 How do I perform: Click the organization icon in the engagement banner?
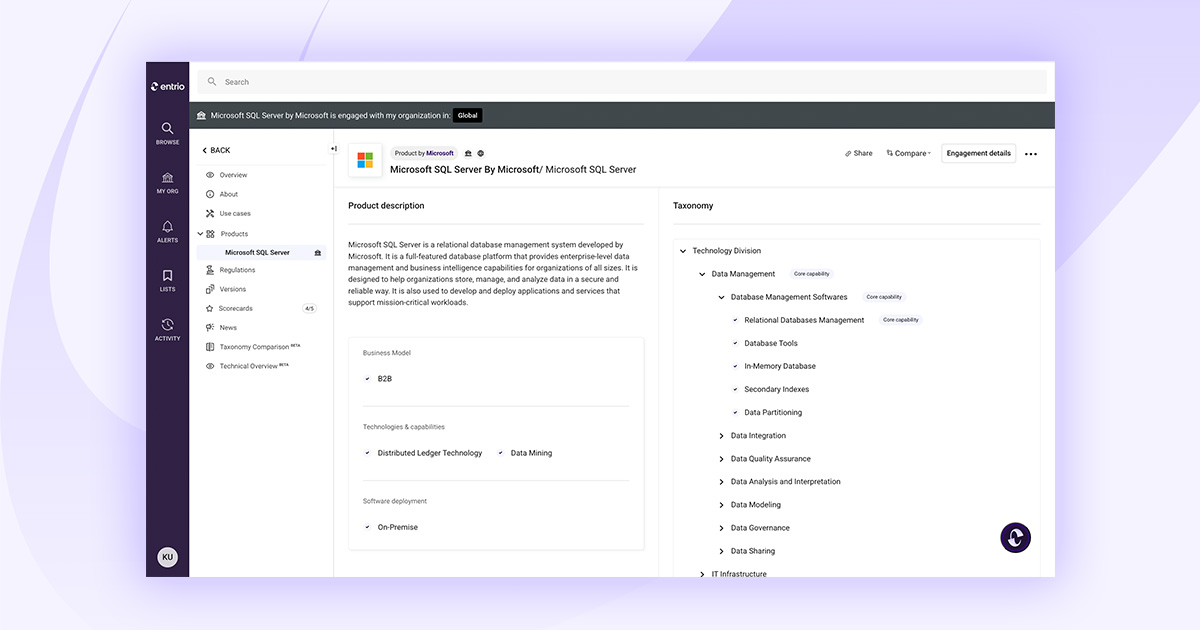(201, 115)
